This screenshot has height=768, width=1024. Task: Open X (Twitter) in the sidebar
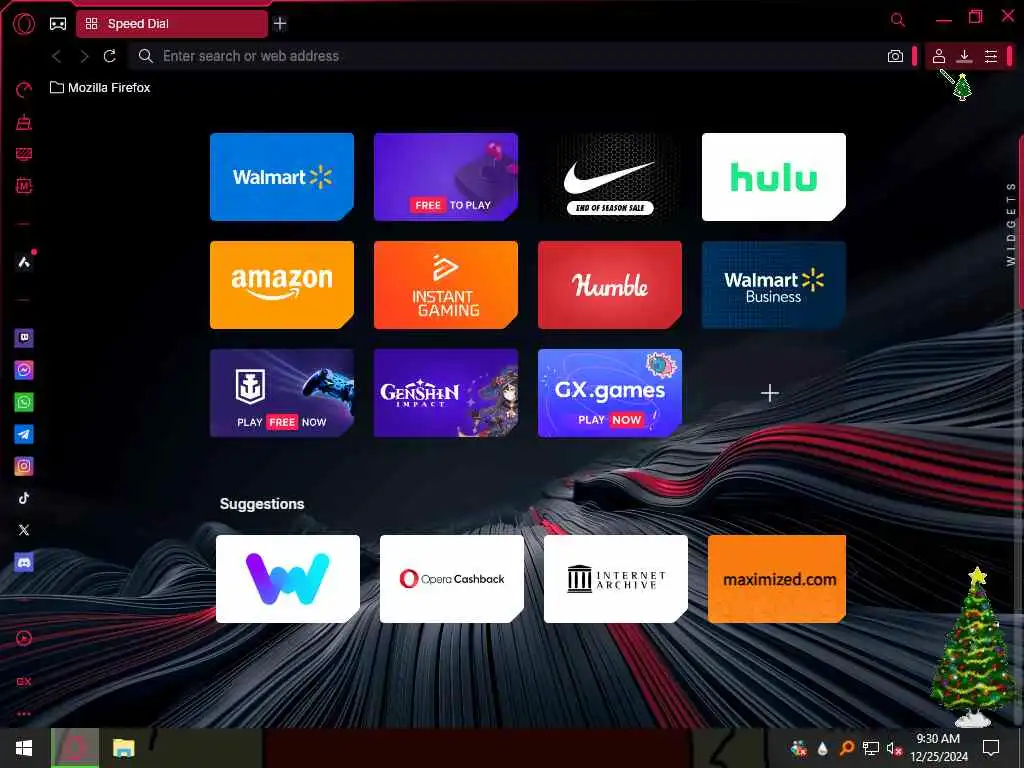click(24, 530)
